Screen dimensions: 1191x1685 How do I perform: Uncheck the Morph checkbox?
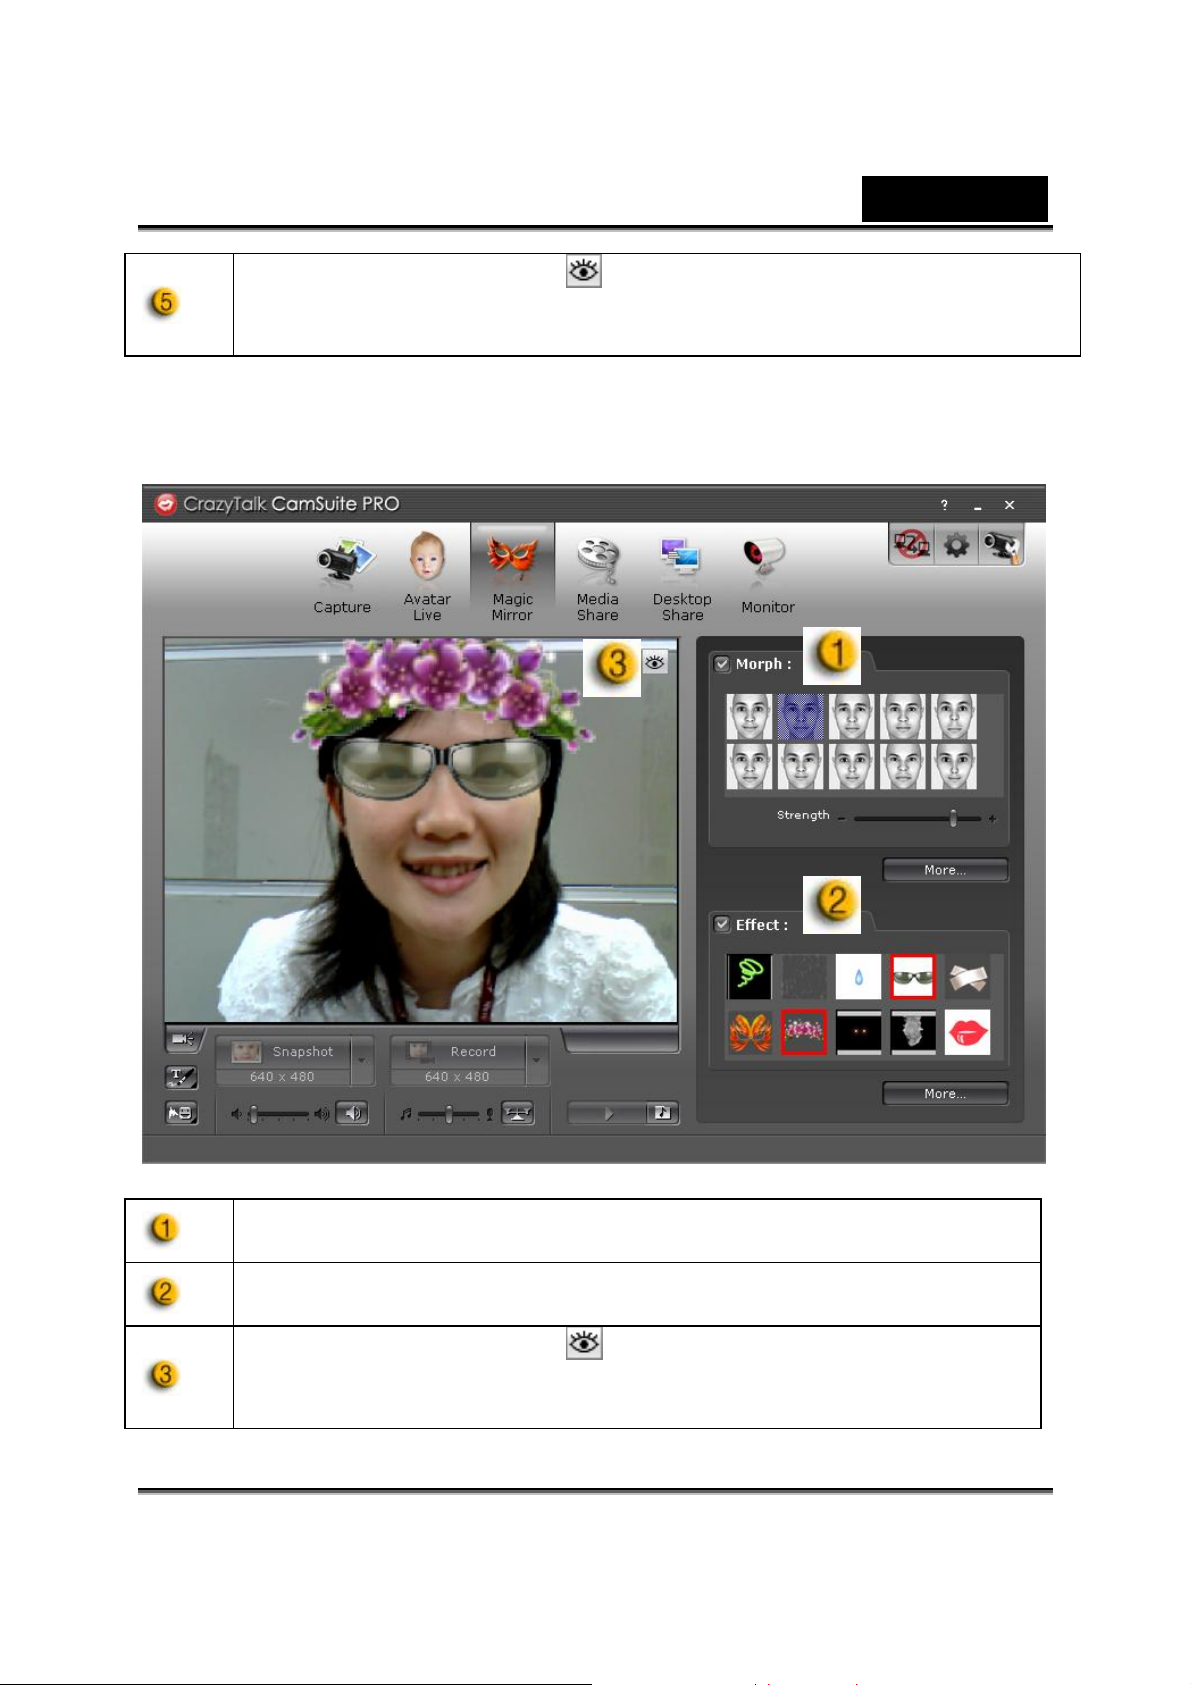tap(722, 664)
